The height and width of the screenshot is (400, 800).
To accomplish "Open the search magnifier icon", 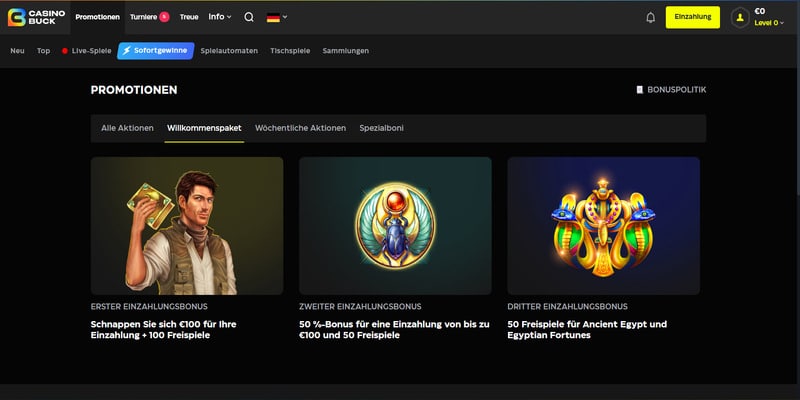I will pyautogui.click(x=249, y=17).
